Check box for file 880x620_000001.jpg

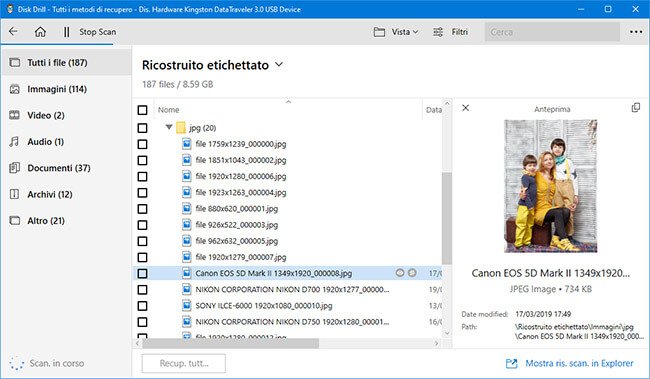pyautogui.click(x=142, y=209)
